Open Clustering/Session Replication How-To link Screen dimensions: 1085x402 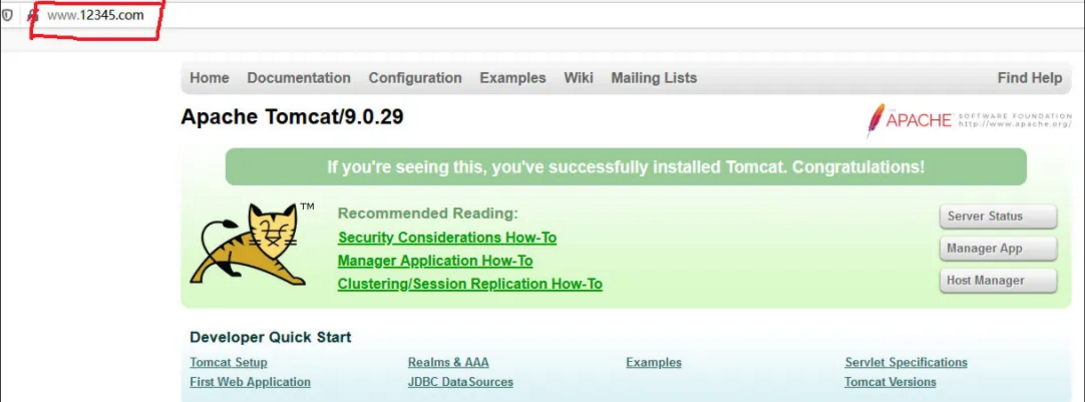[x=470, y=284]
